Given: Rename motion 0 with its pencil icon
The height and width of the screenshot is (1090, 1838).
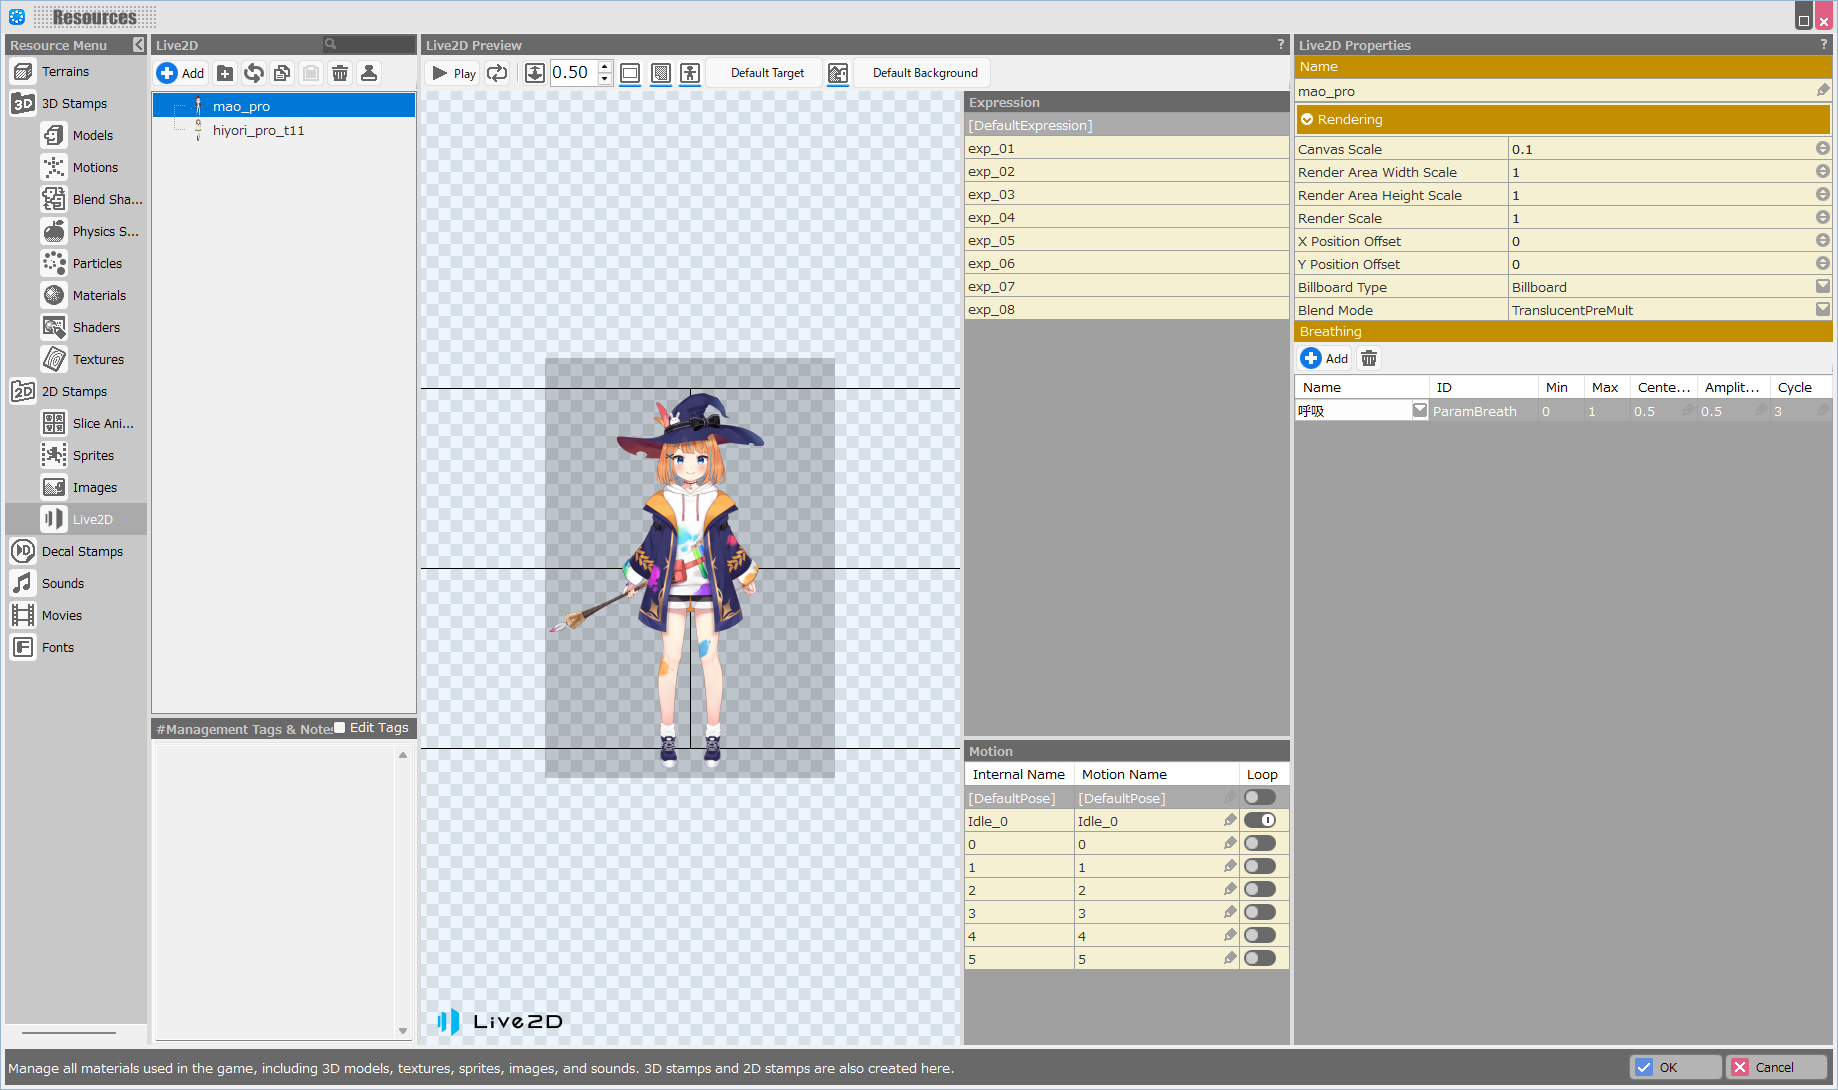Looking at the screenshot, I should click(1230, 844).
